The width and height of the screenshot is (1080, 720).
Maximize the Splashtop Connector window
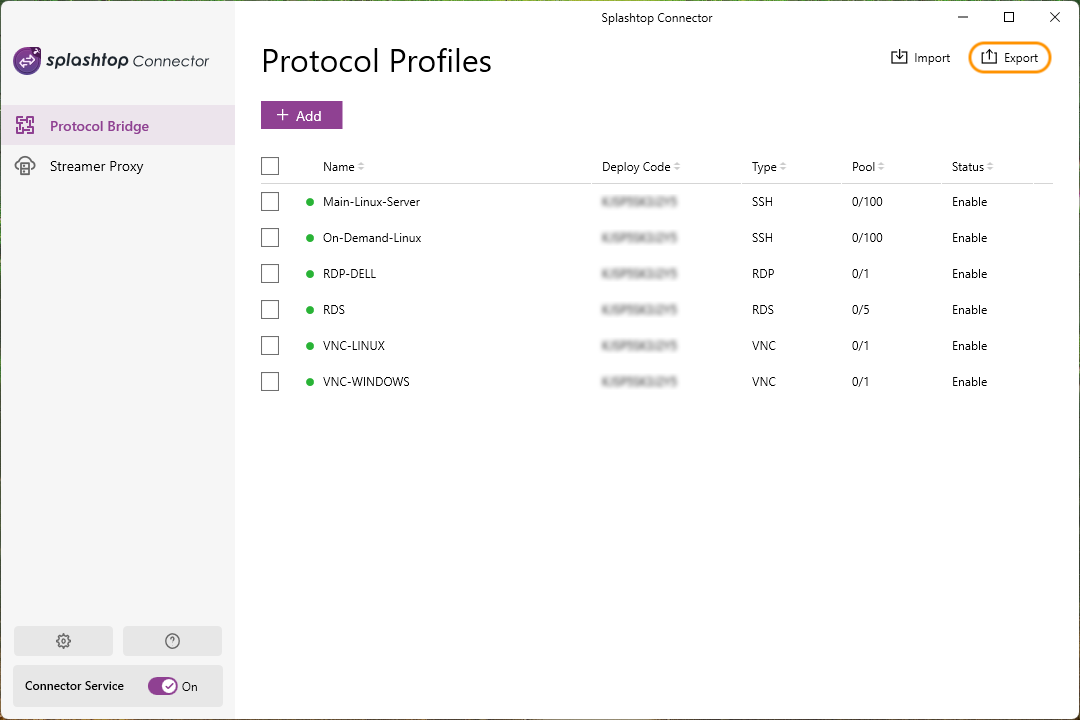click(1008, 17)
